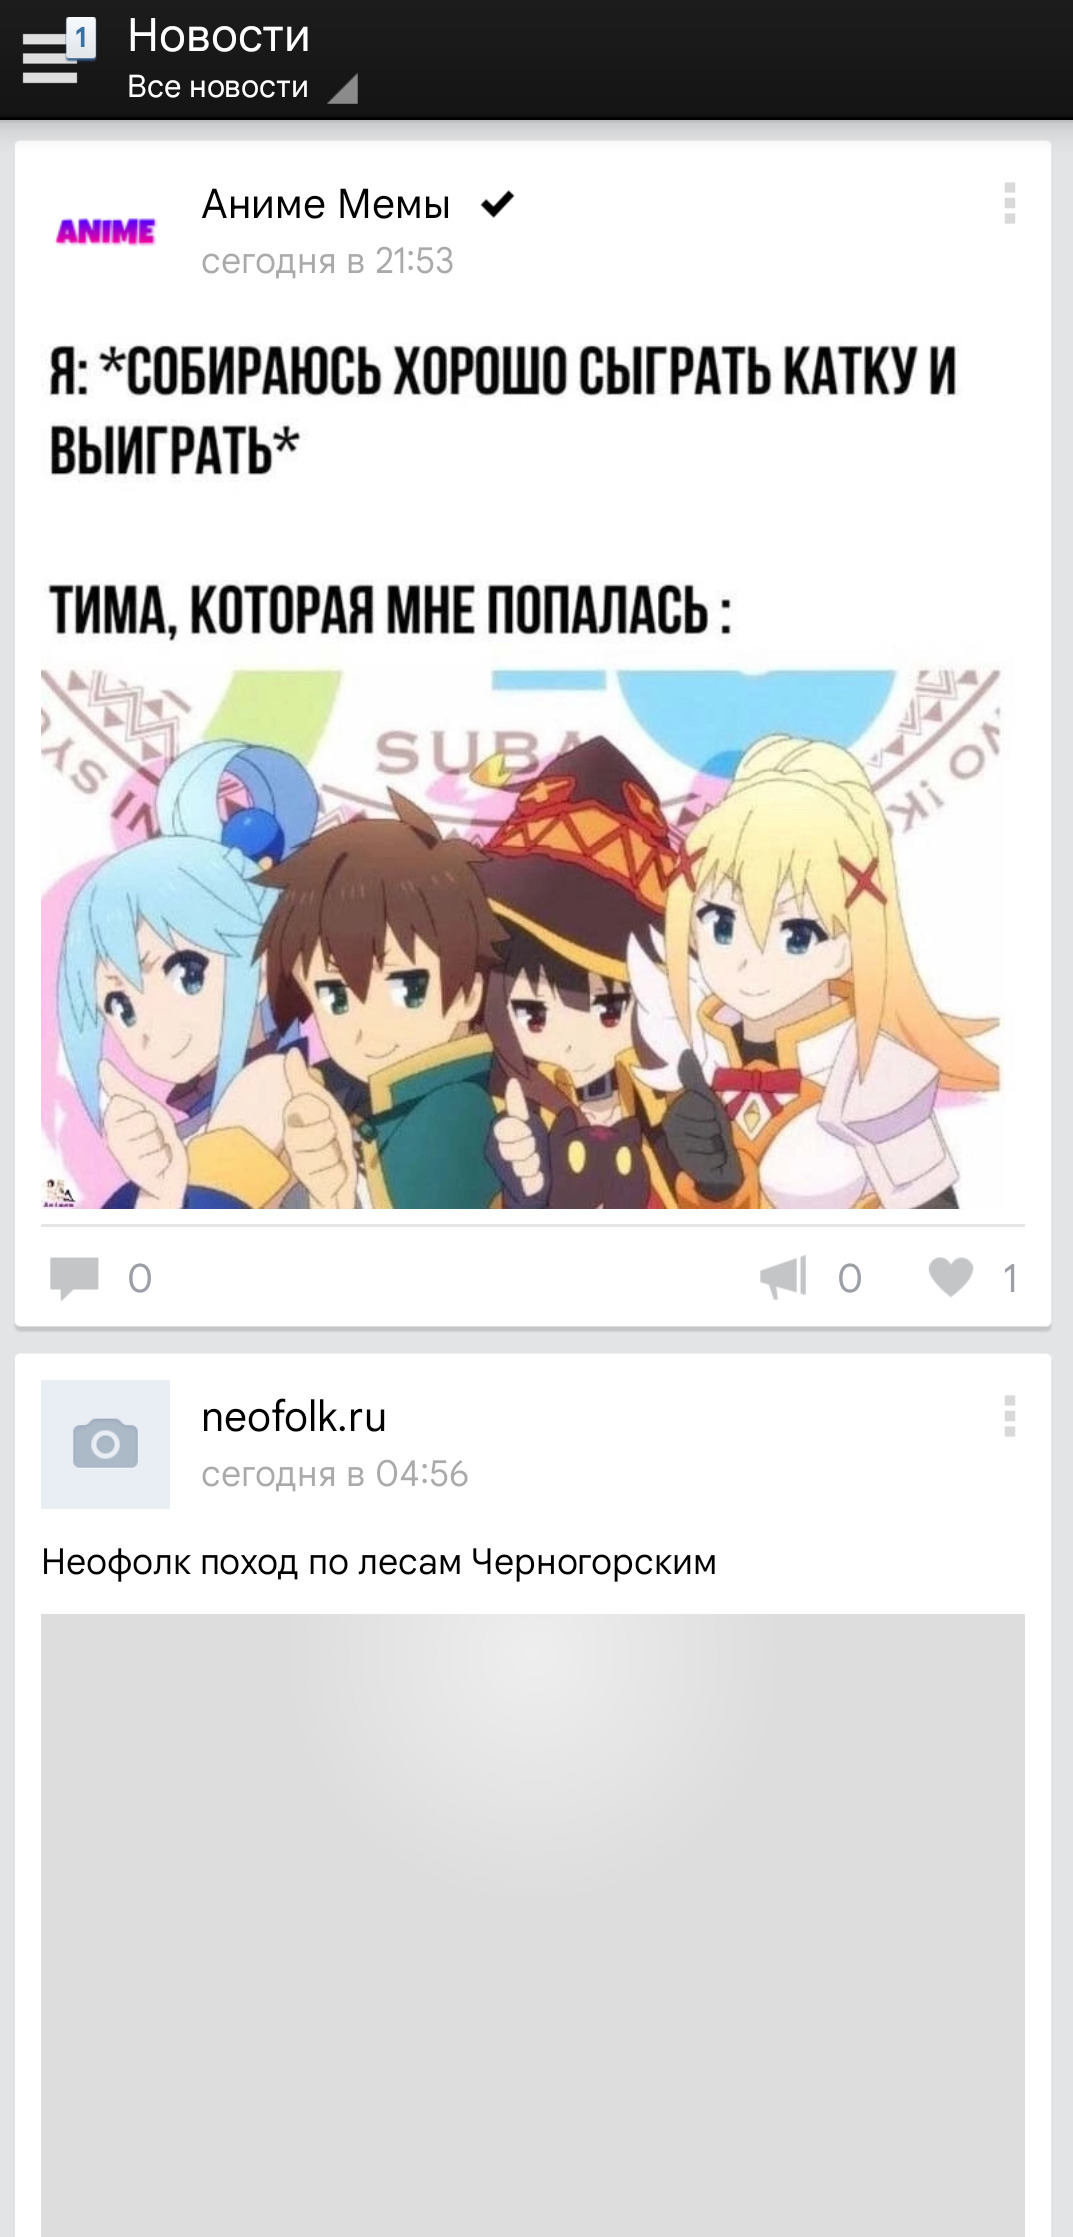Tap the verified checkmark next to Аниме Мемы
The image size is (1073, 2237).
coord(497,204)
